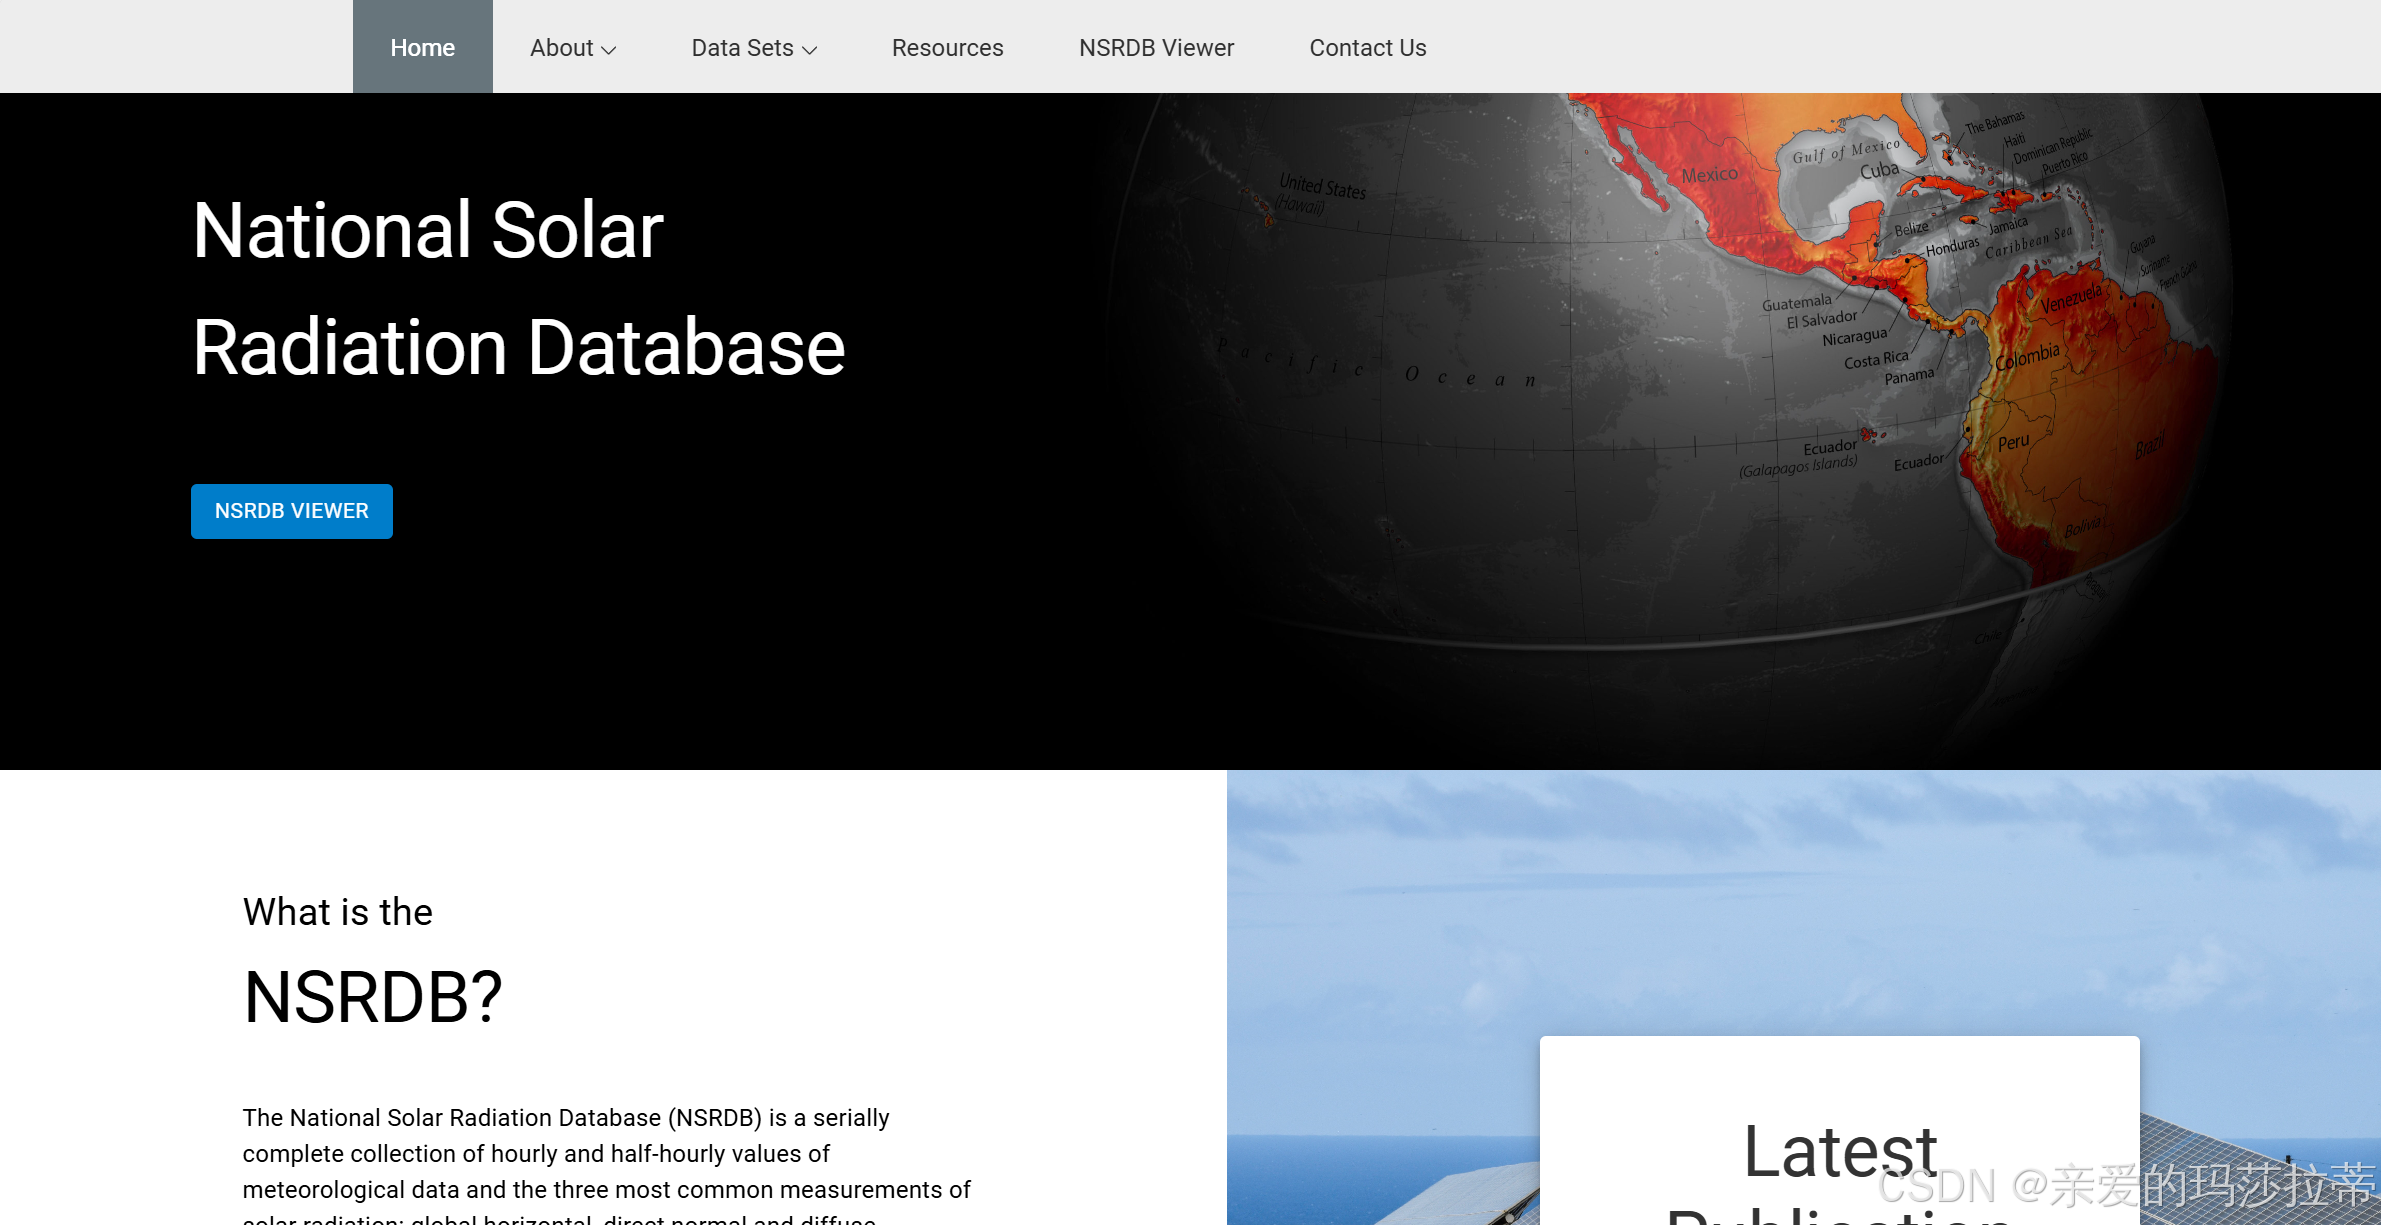Viewport: 2381px width, 1225px height.
Task: Open the Data Sets menu
Action: click(x=742, y=47)
